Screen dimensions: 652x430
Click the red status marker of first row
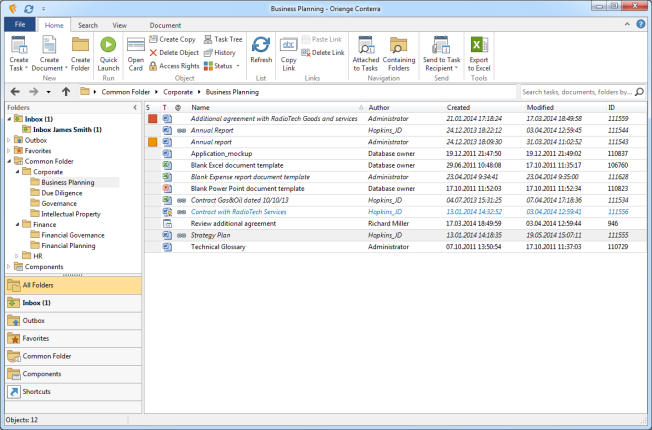tap(152, 119)
